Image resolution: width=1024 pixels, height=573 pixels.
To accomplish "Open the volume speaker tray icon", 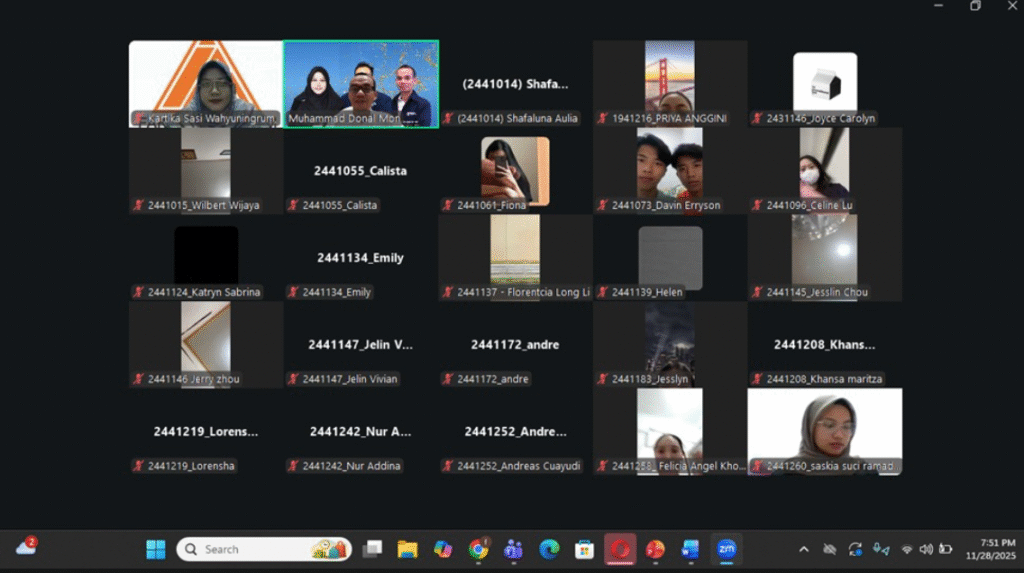I will point(926,549).
